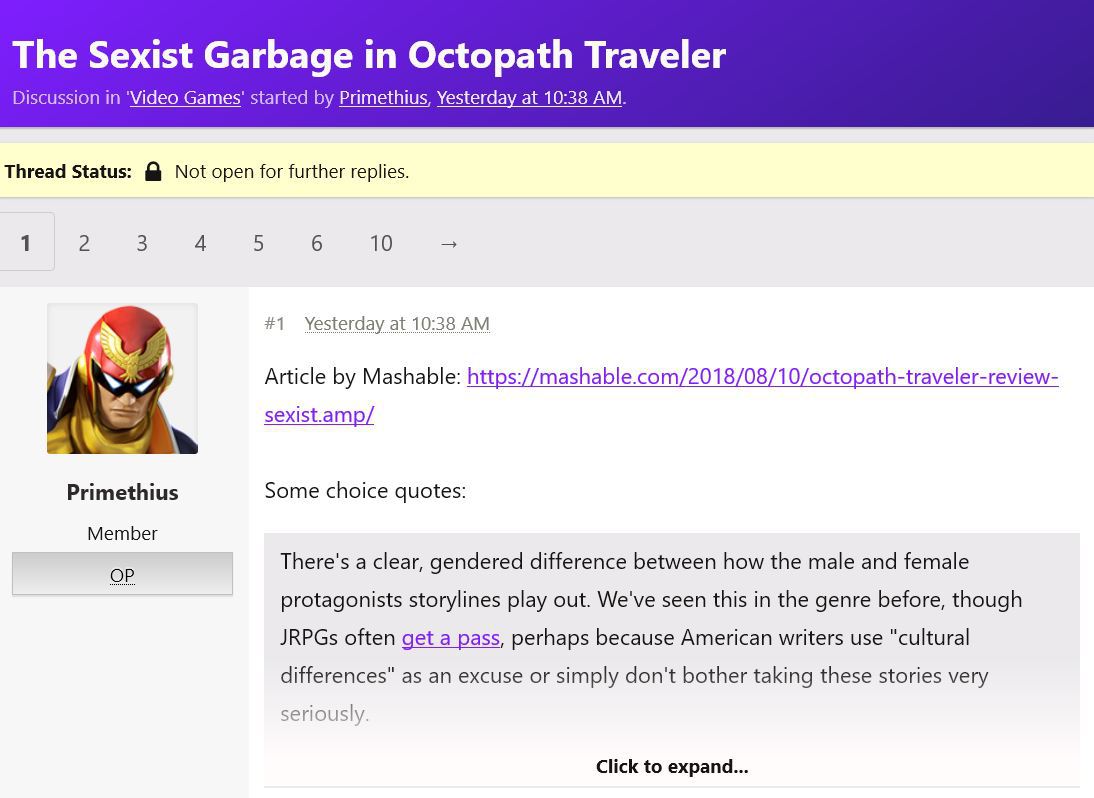
Task: Click the post timestamp 'Yesterday at 10:38 AM'
Action: [397, 324]
